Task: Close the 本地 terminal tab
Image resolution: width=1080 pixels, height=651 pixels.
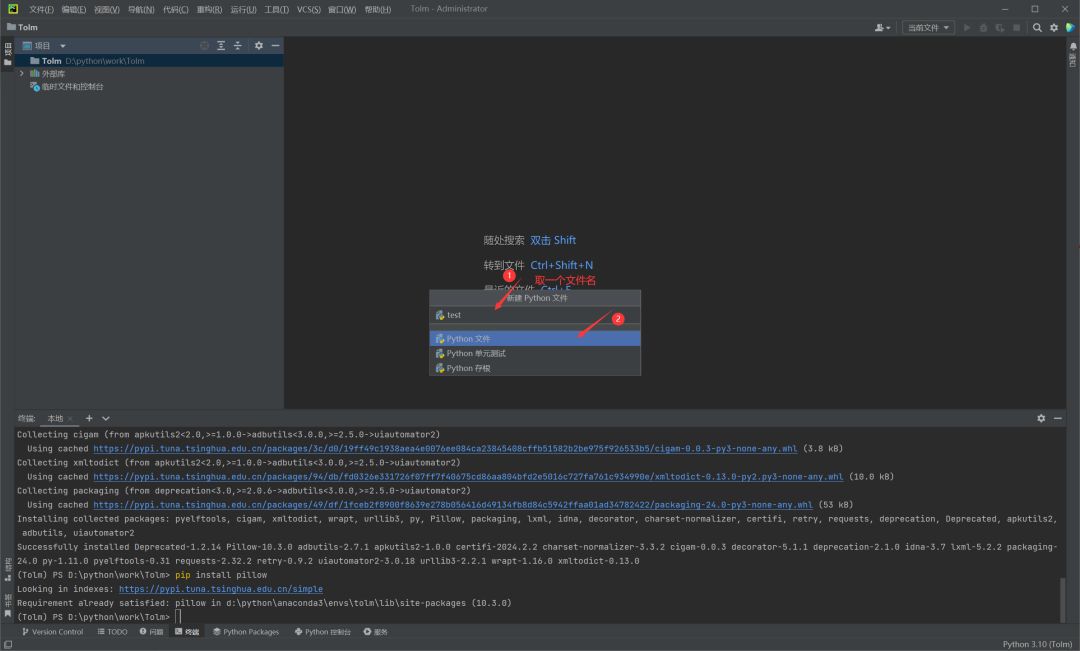Action: click(70, 419)
